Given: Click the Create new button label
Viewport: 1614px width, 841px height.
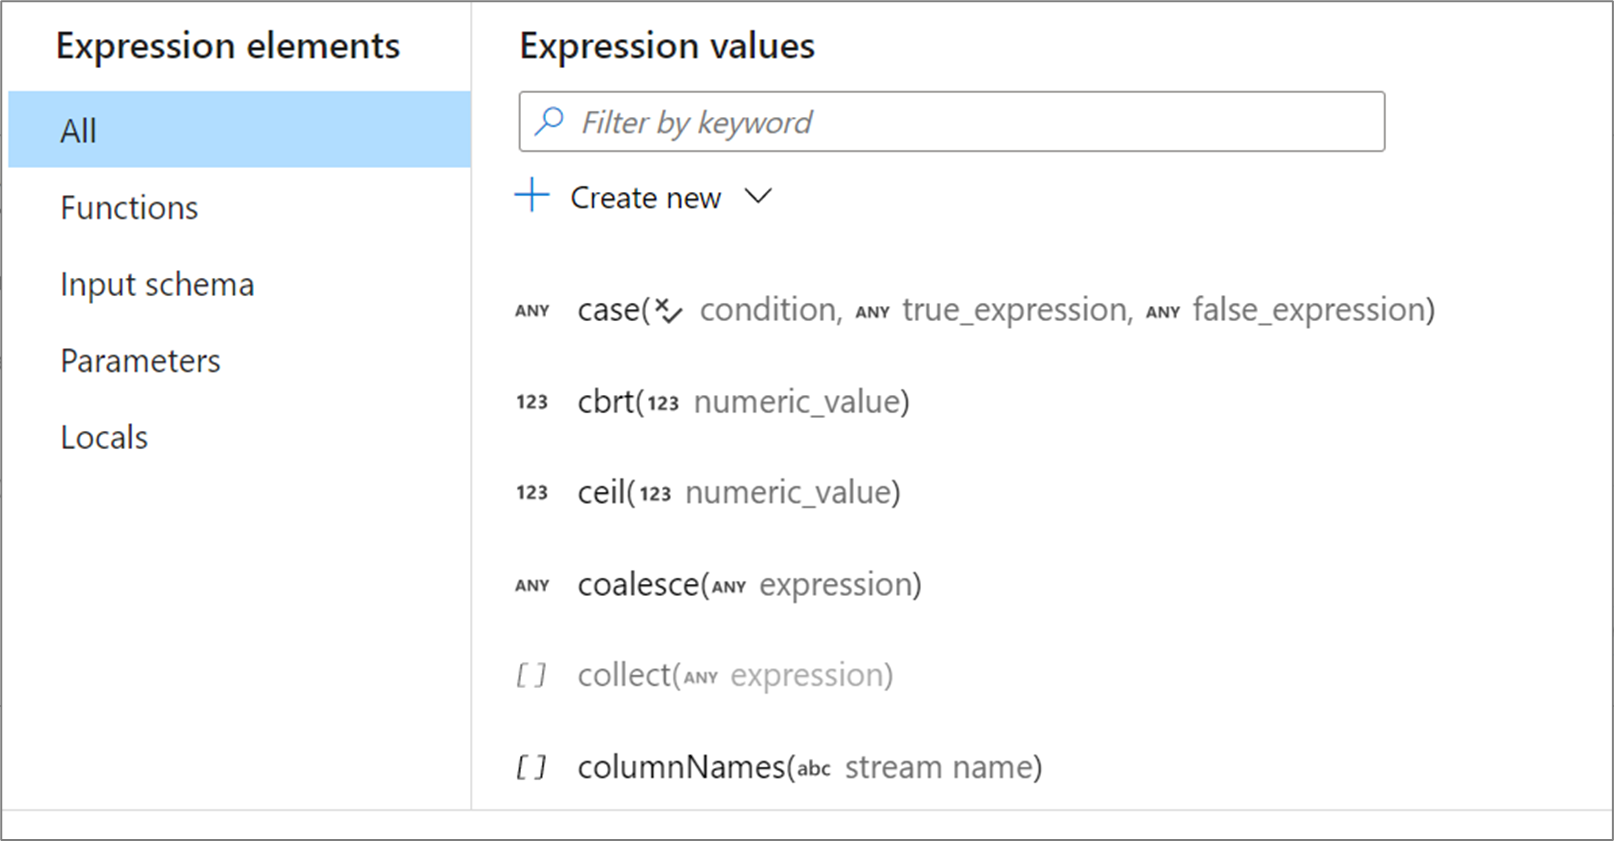Looking at the screenshot, I should 645,198.
